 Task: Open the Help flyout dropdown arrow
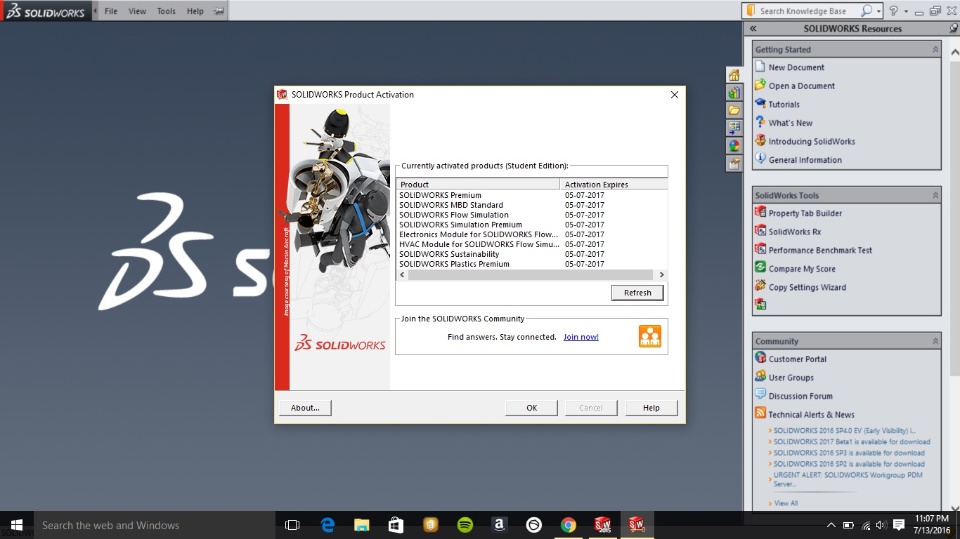coord(906,12)
